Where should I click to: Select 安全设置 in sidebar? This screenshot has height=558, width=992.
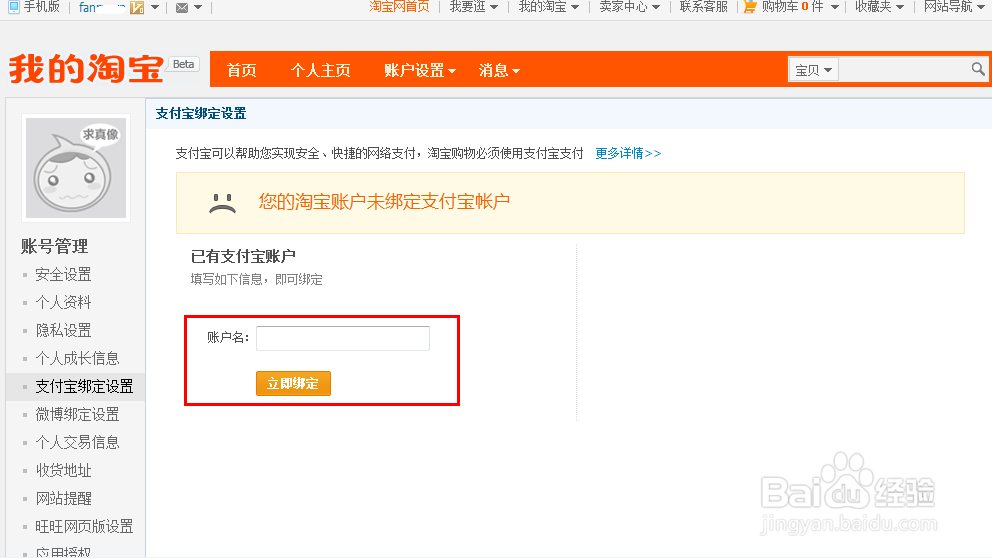(x=63, y=275)
